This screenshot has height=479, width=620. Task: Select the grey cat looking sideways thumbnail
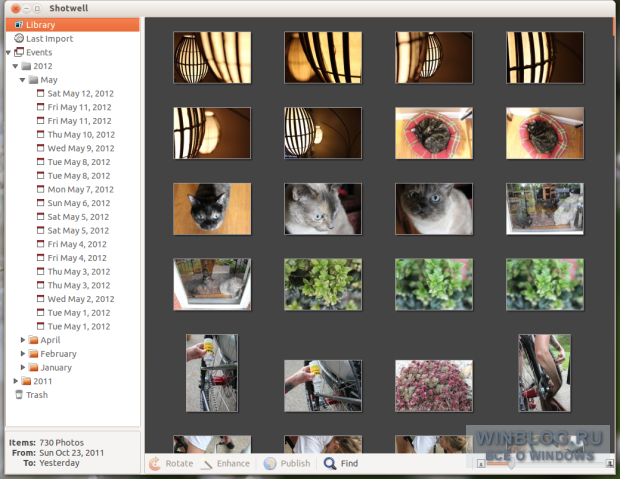(x=323, y=209)
